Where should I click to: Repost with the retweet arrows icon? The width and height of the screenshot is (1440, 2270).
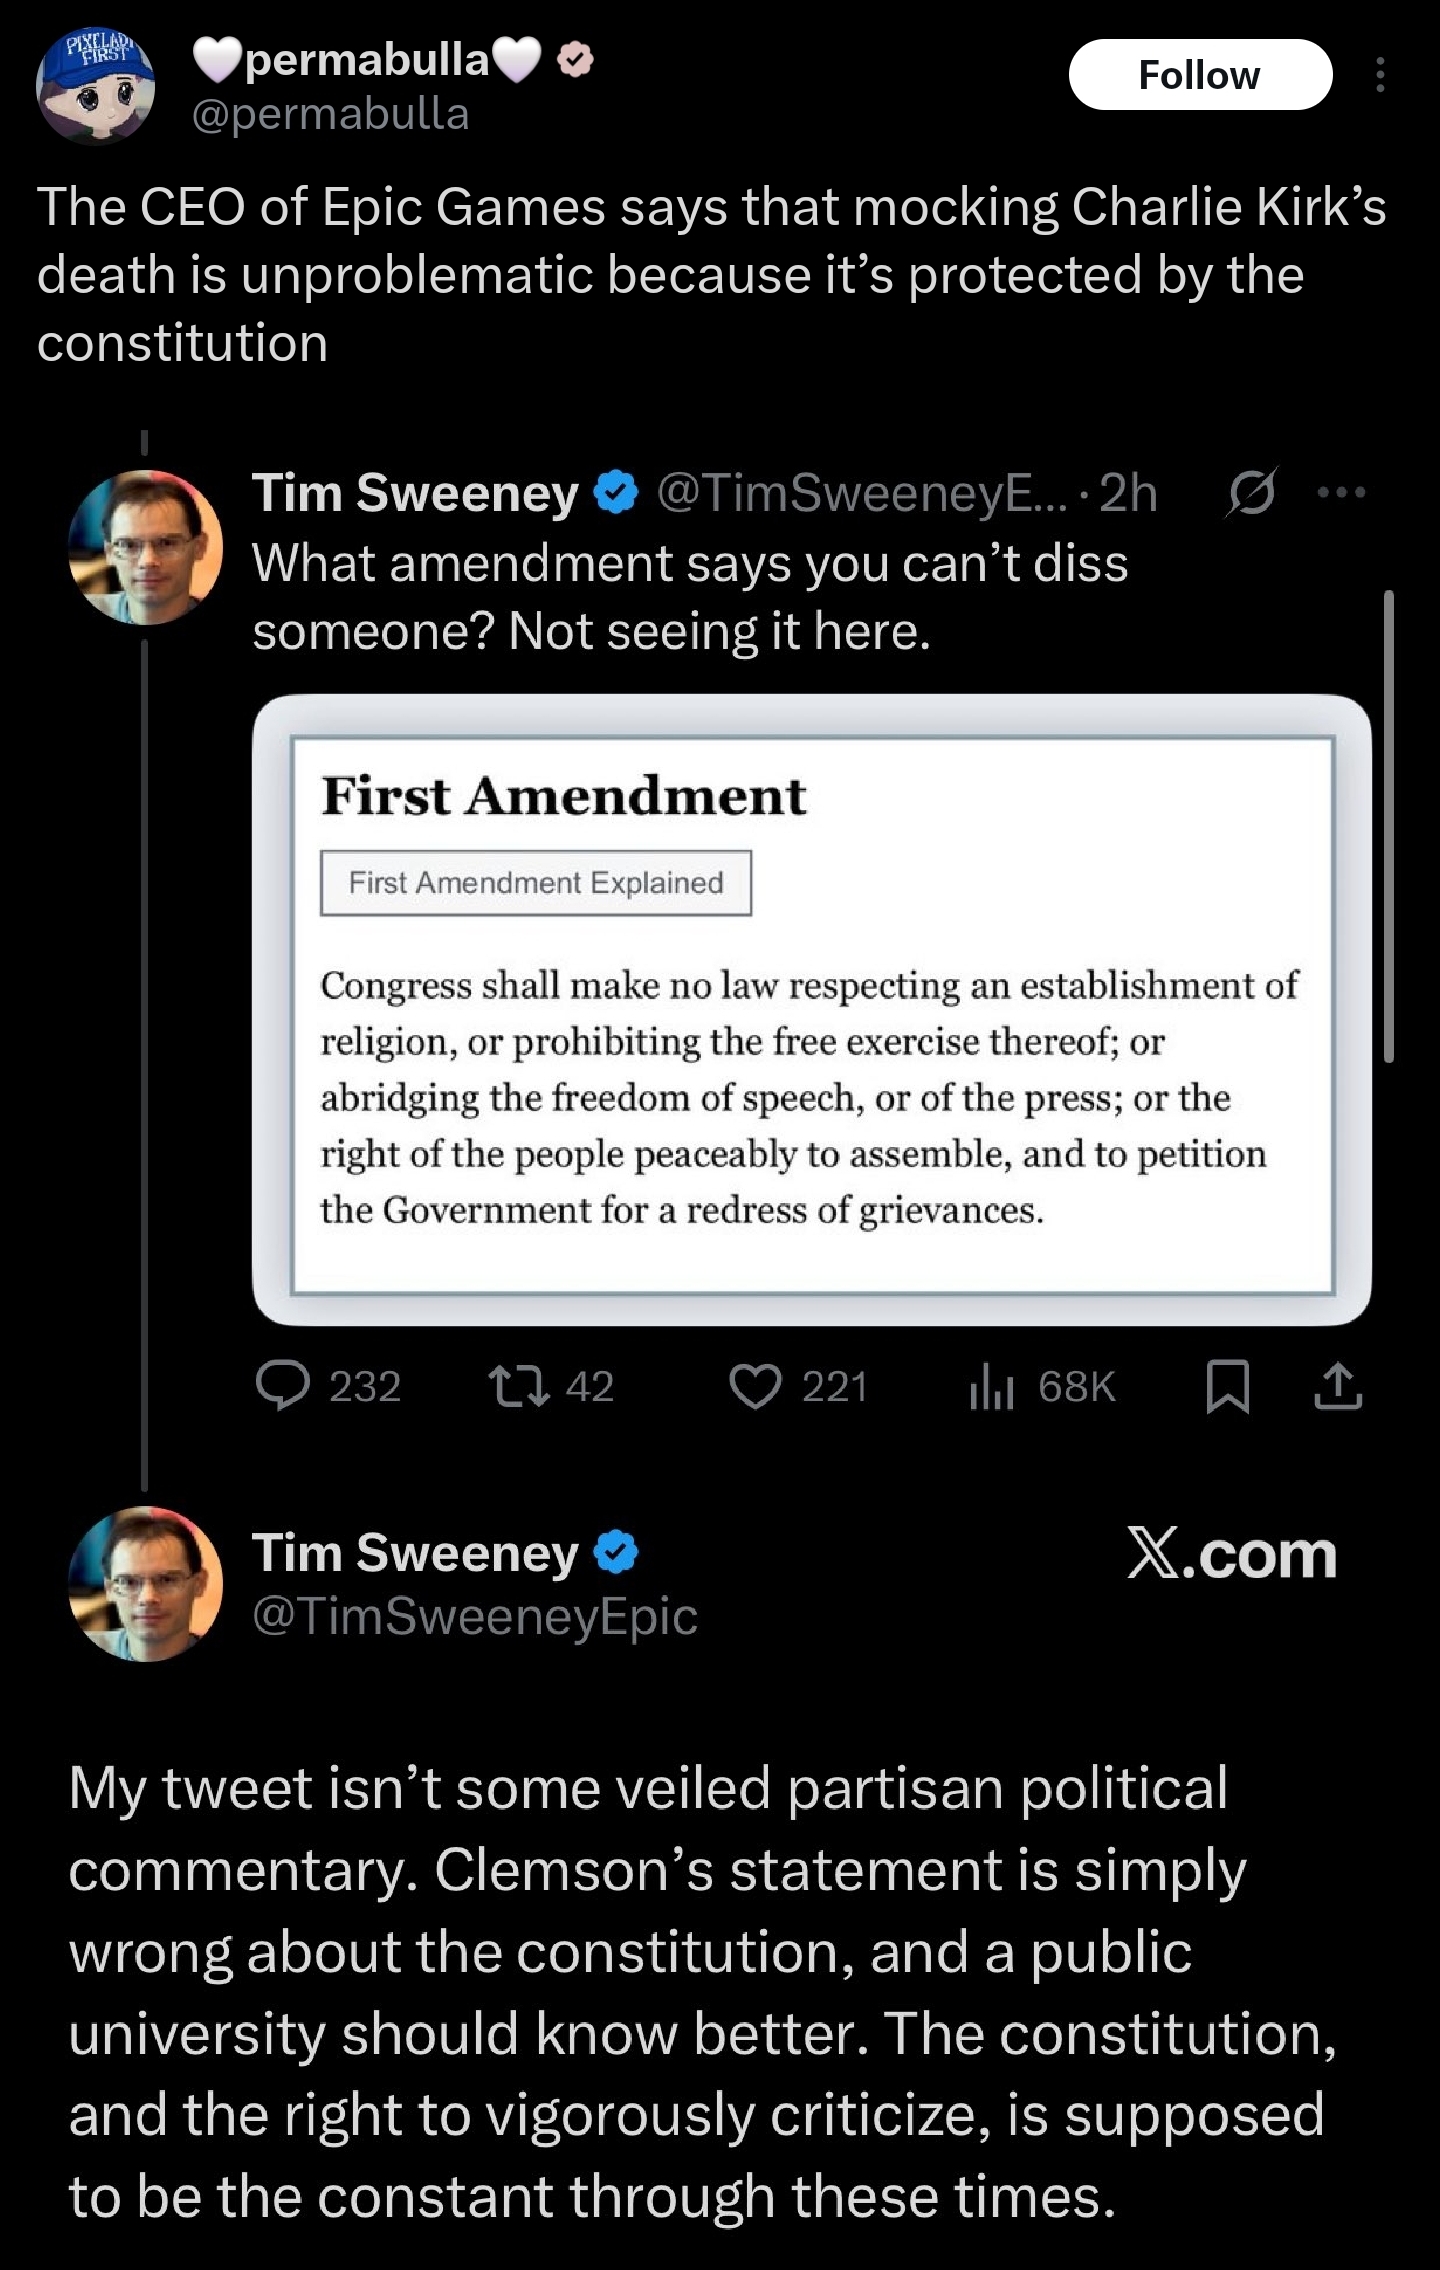click(x=518, y=1387)
